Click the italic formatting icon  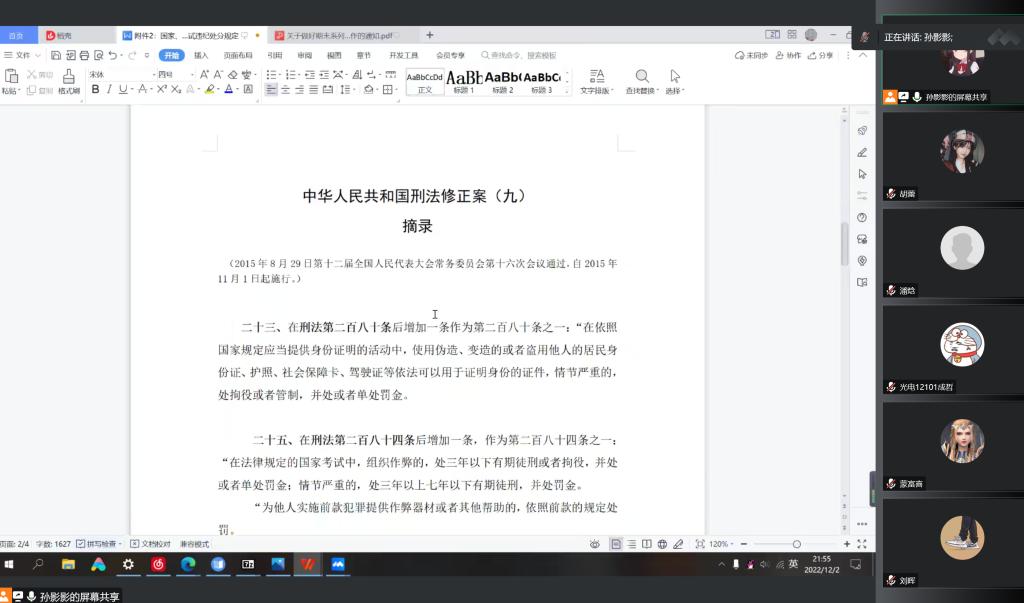pyautogui.click(x=109, y=89)
